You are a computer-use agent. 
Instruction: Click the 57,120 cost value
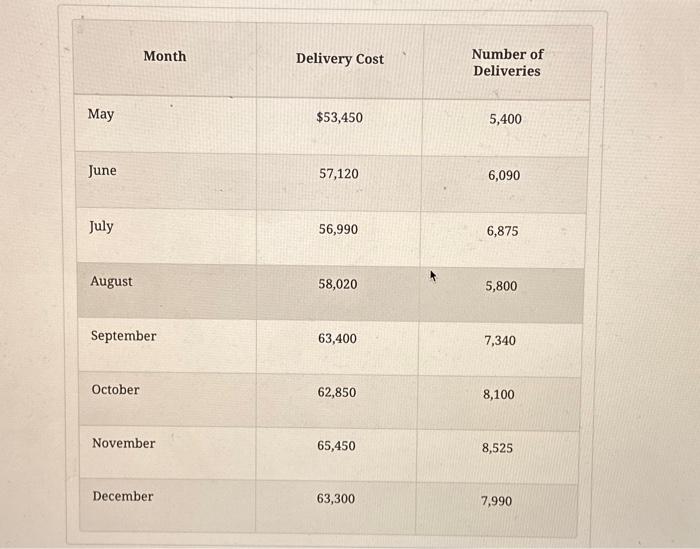tap(338, 174)
